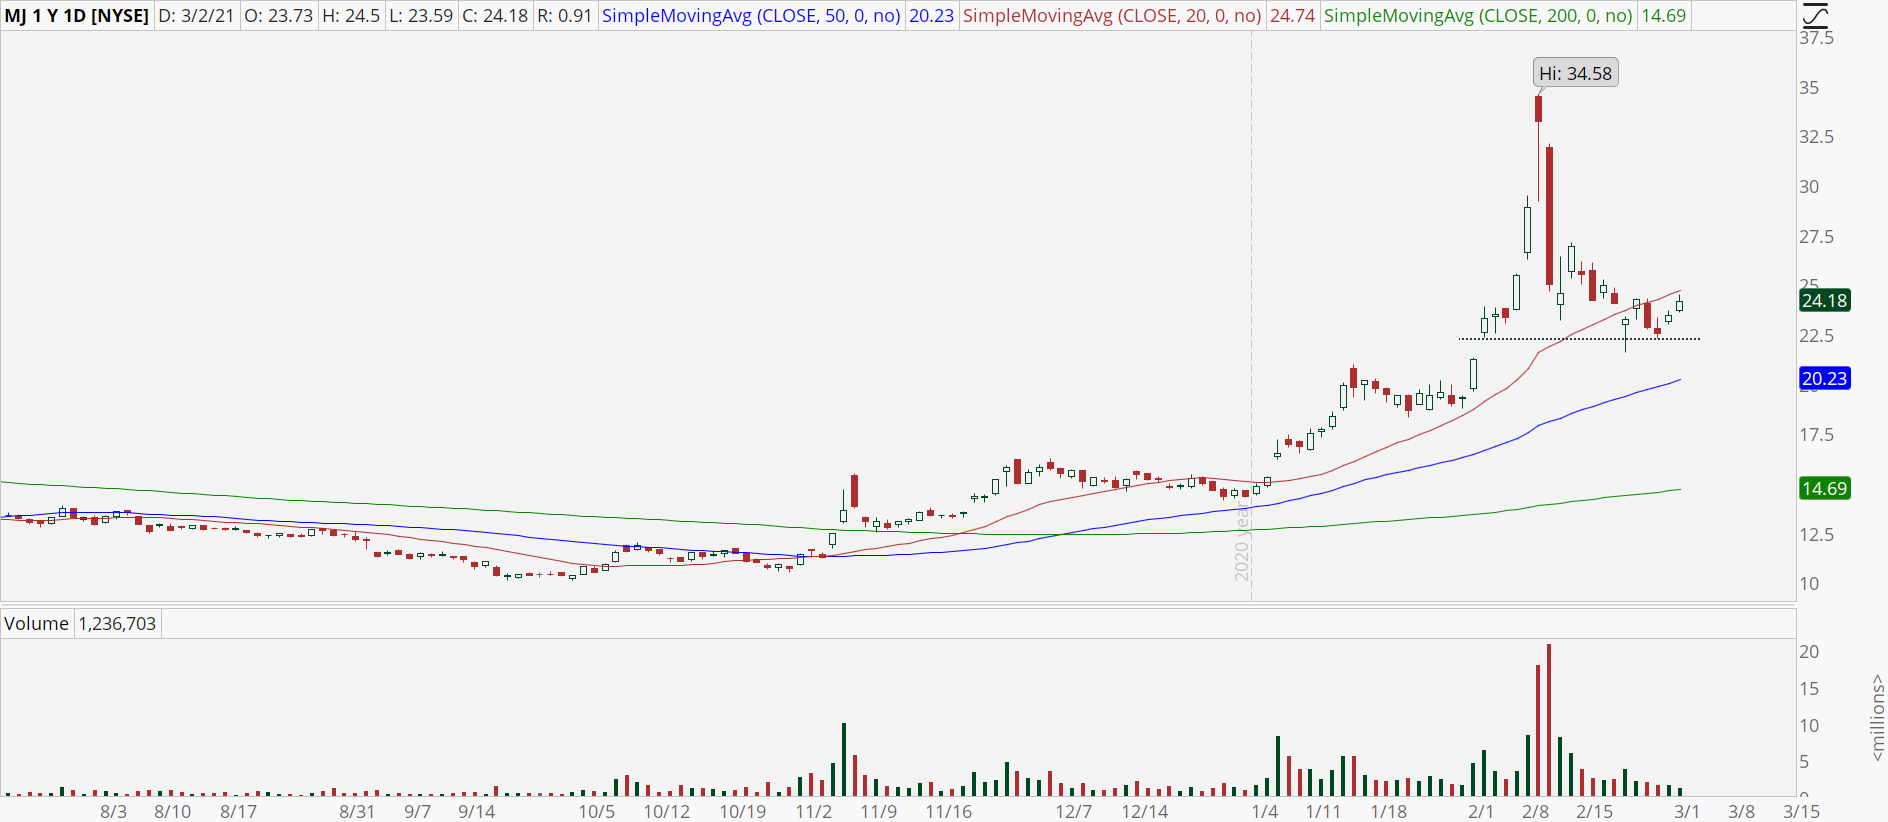Click the 20 label on the volume axis
Viewport: 1888px width, 822px height.
tap(1809, 652)
